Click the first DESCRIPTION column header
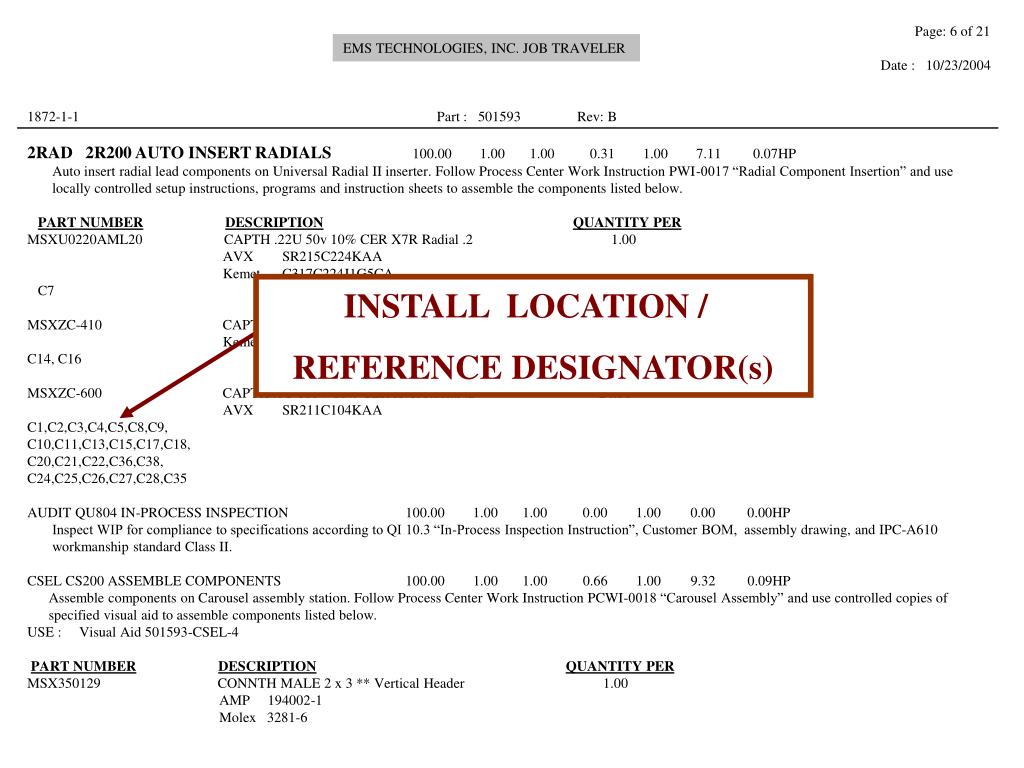This screenshot has width=1024, height=768. click(274, 223)
